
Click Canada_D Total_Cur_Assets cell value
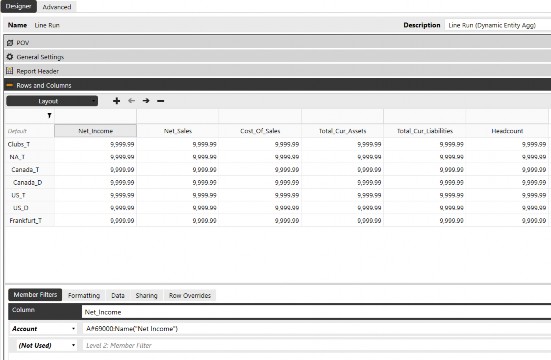pos(369,182)
